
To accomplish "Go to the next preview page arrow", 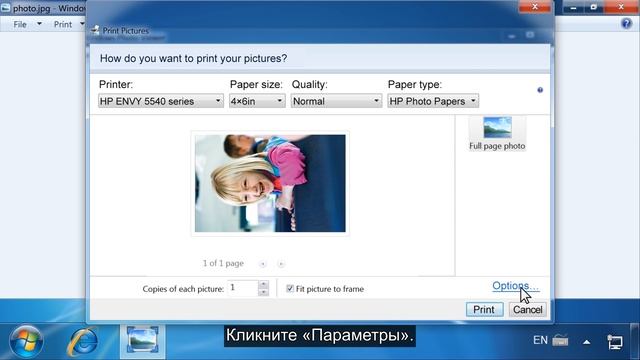I will [281, 264].
